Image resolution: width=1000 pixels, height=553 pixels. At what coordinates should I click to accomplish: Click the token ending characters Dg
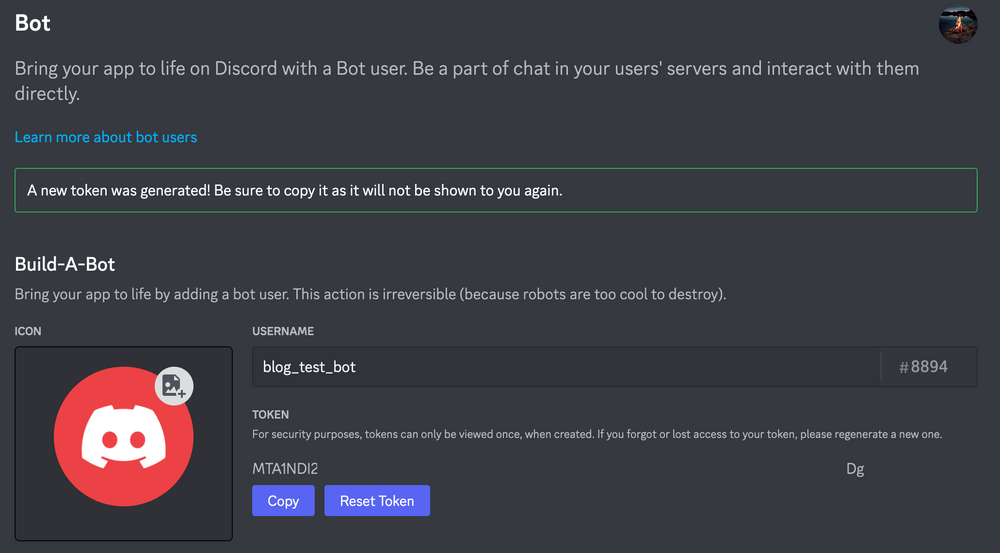pos(855,469)
